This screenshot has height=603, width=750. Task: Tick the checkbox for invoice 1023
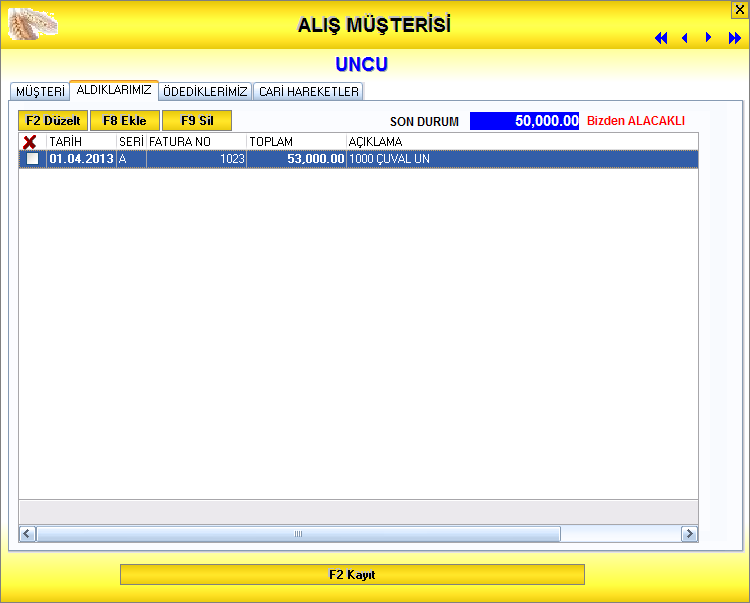[x=33, y=159]
